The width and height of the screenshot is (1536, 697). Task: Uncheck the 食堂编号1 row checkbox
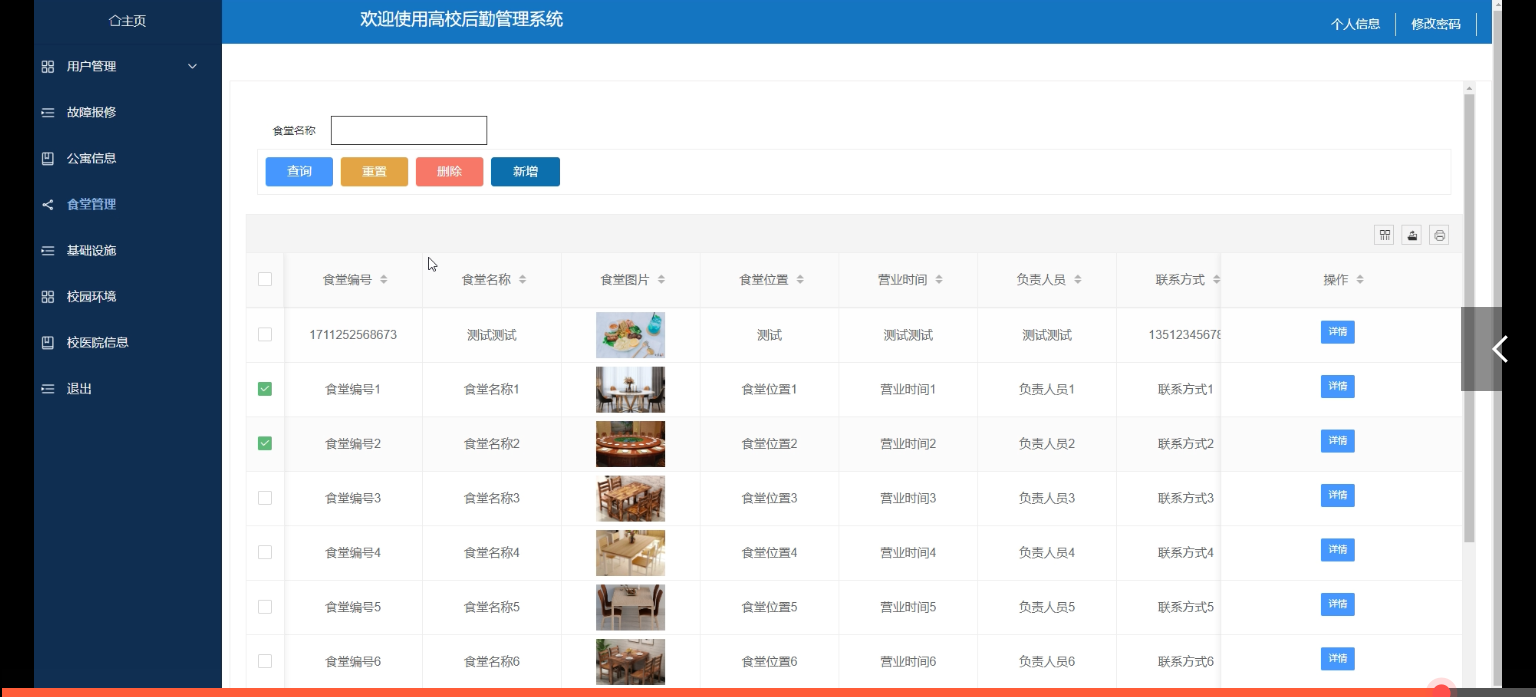265,389
